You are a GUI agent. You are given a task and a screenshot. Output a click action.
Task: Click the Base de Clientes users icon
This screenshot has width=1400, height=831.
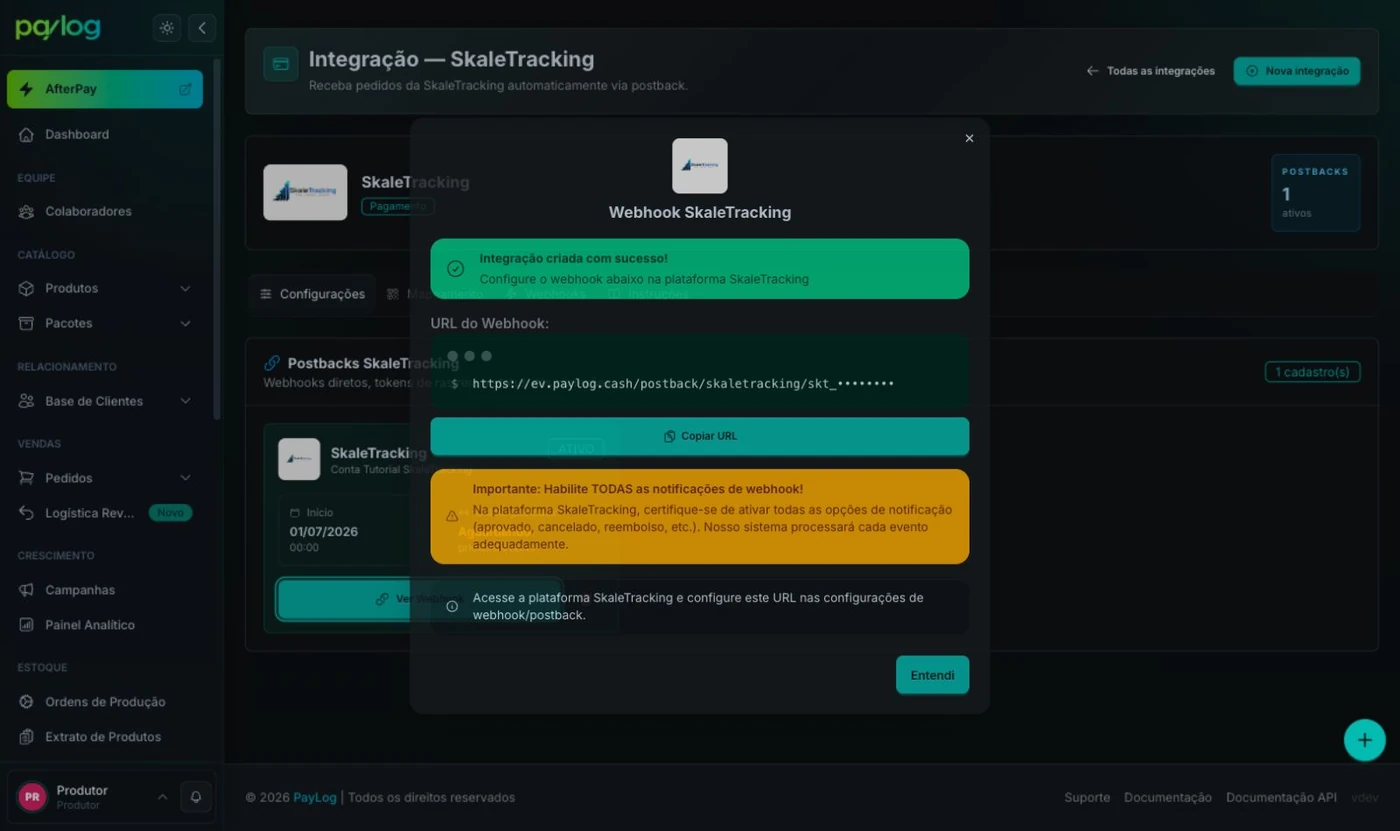pyautogui.click(x=27, y=401)
